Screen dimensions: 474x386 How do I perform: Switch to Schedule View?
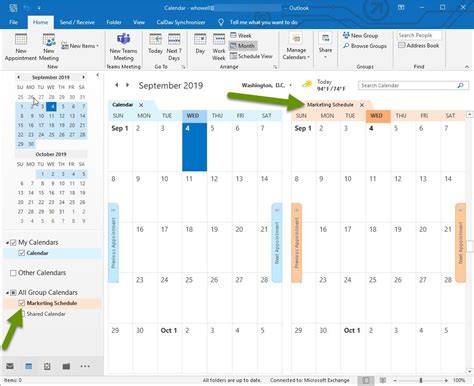[251, 56]
